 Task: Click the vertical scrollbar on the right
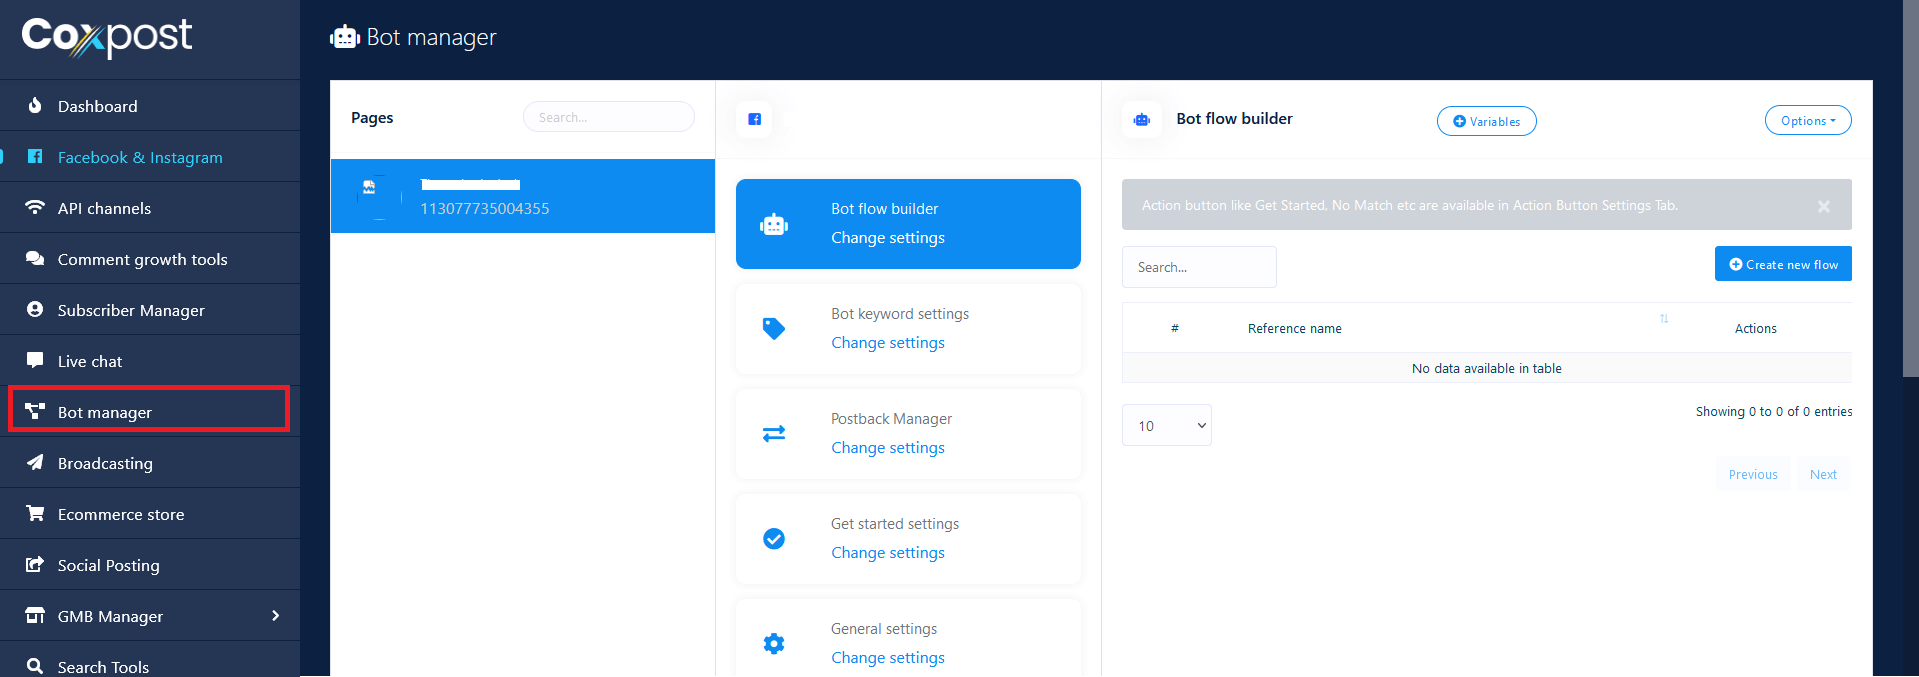tap(1910, 190)
